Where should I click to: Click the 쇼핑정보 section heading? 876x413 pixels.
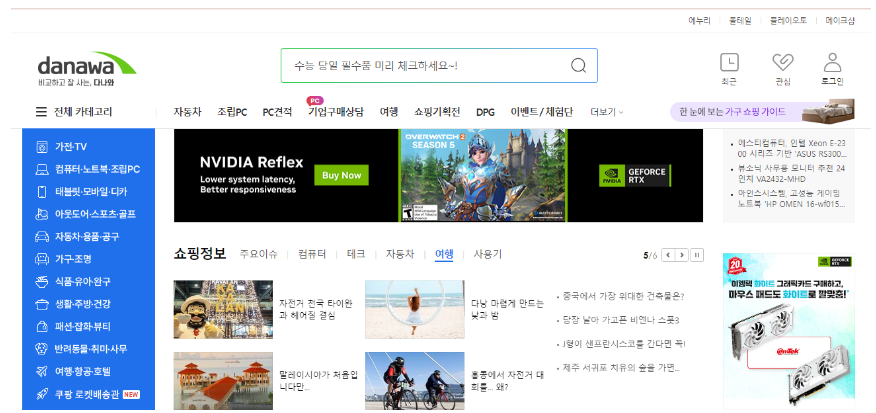coord(199,254)
